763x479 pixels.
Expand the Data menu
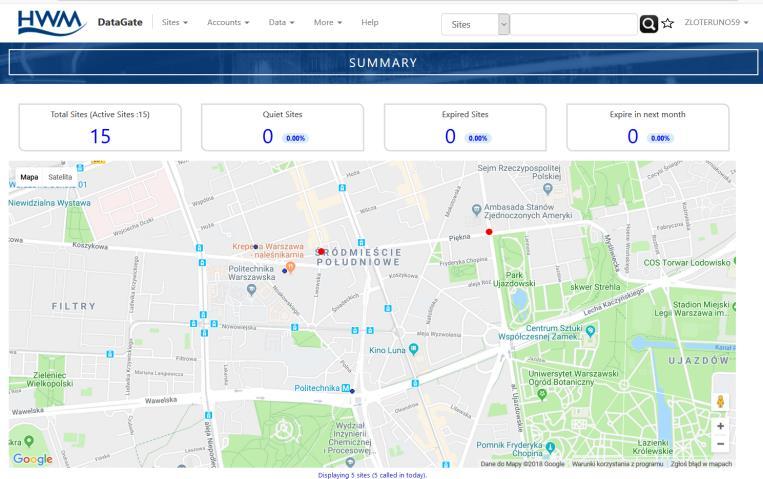coord(281,22)
